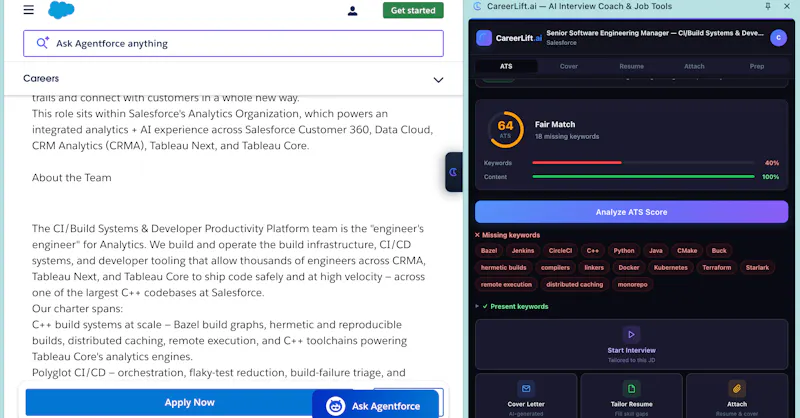This screenshot has width=800, height=418.
Task: Open the Ask Agentforce chat button
Action: tap(376, 405)
